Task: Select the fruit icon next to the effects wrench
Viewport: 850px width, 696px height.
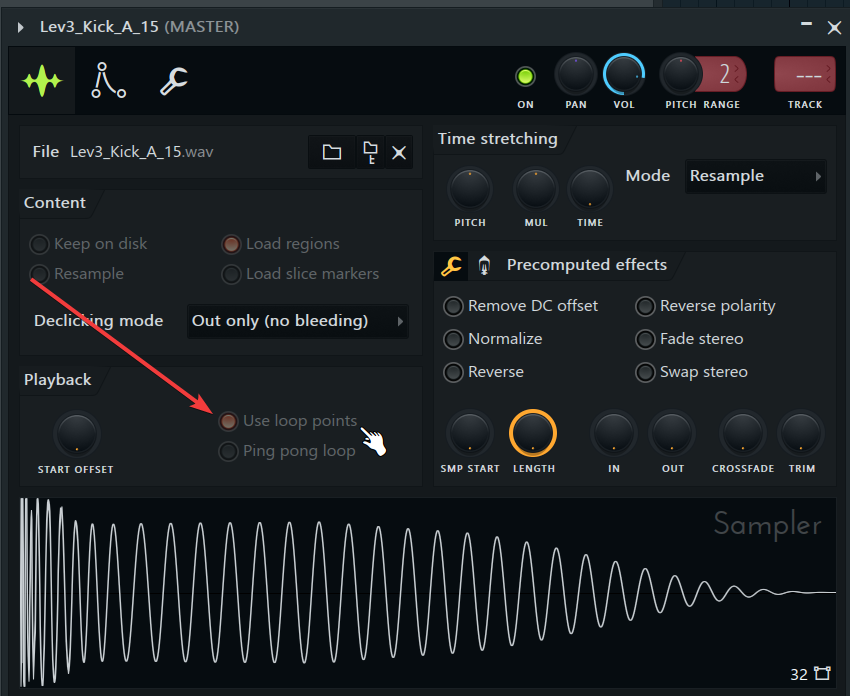Action: (484, 266)
